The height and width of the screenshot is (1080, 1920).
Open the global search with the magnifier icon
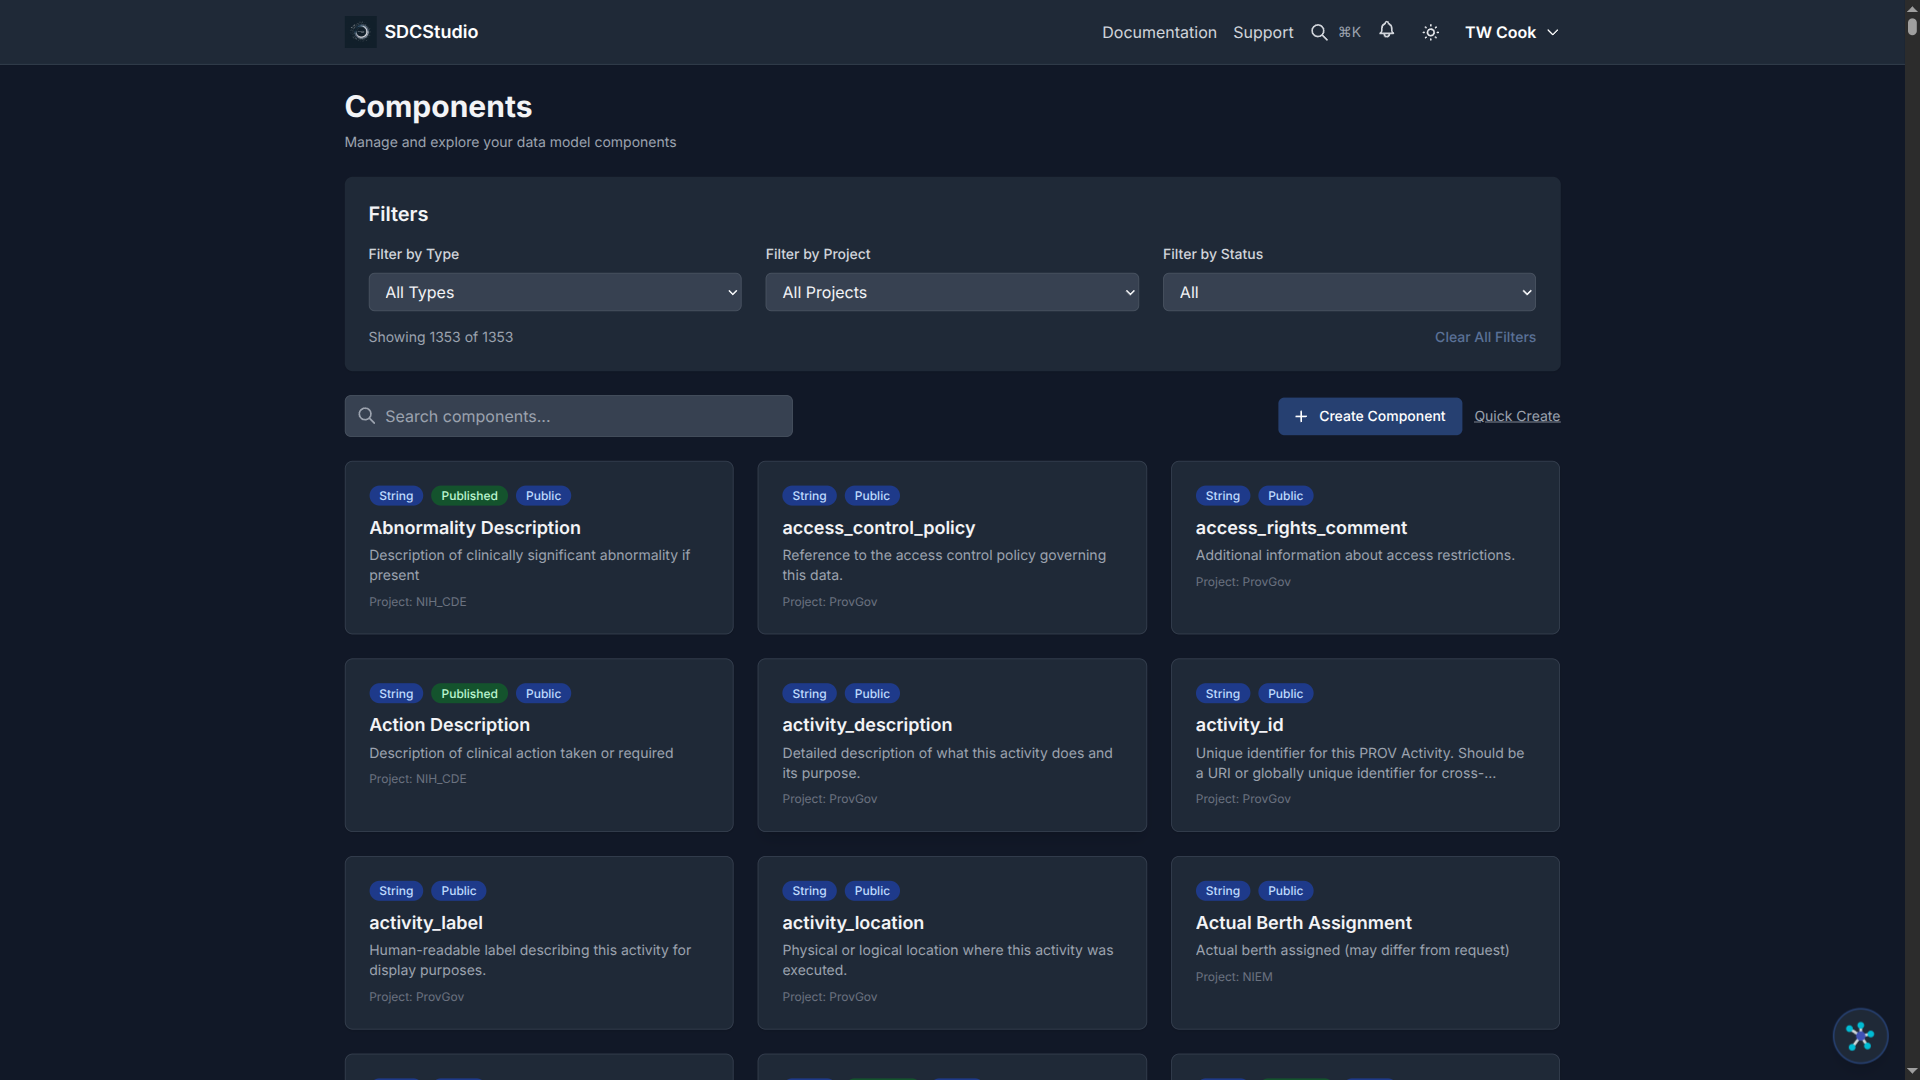[1320, 31]
